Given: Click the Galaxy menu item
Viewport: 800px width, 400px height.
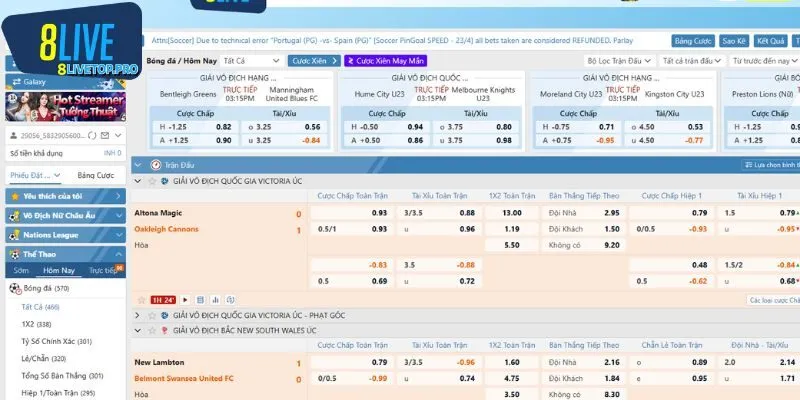Looking at the screenshot, I should pyautogui.click(x=65, y=82).
